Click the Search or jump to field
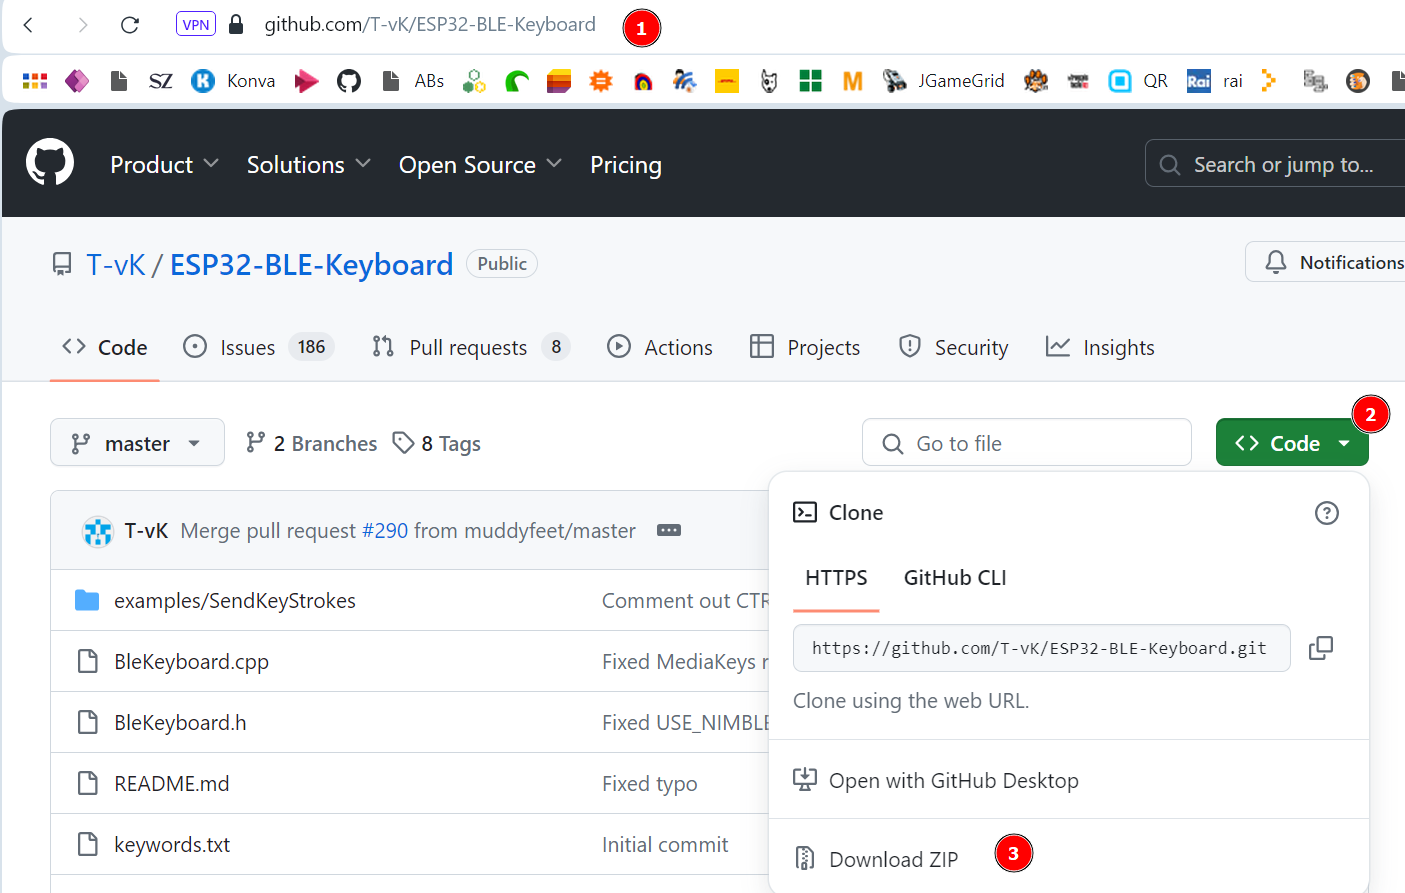The height and width of the screenshot is (893, 1405). (x=1275, y=164)
